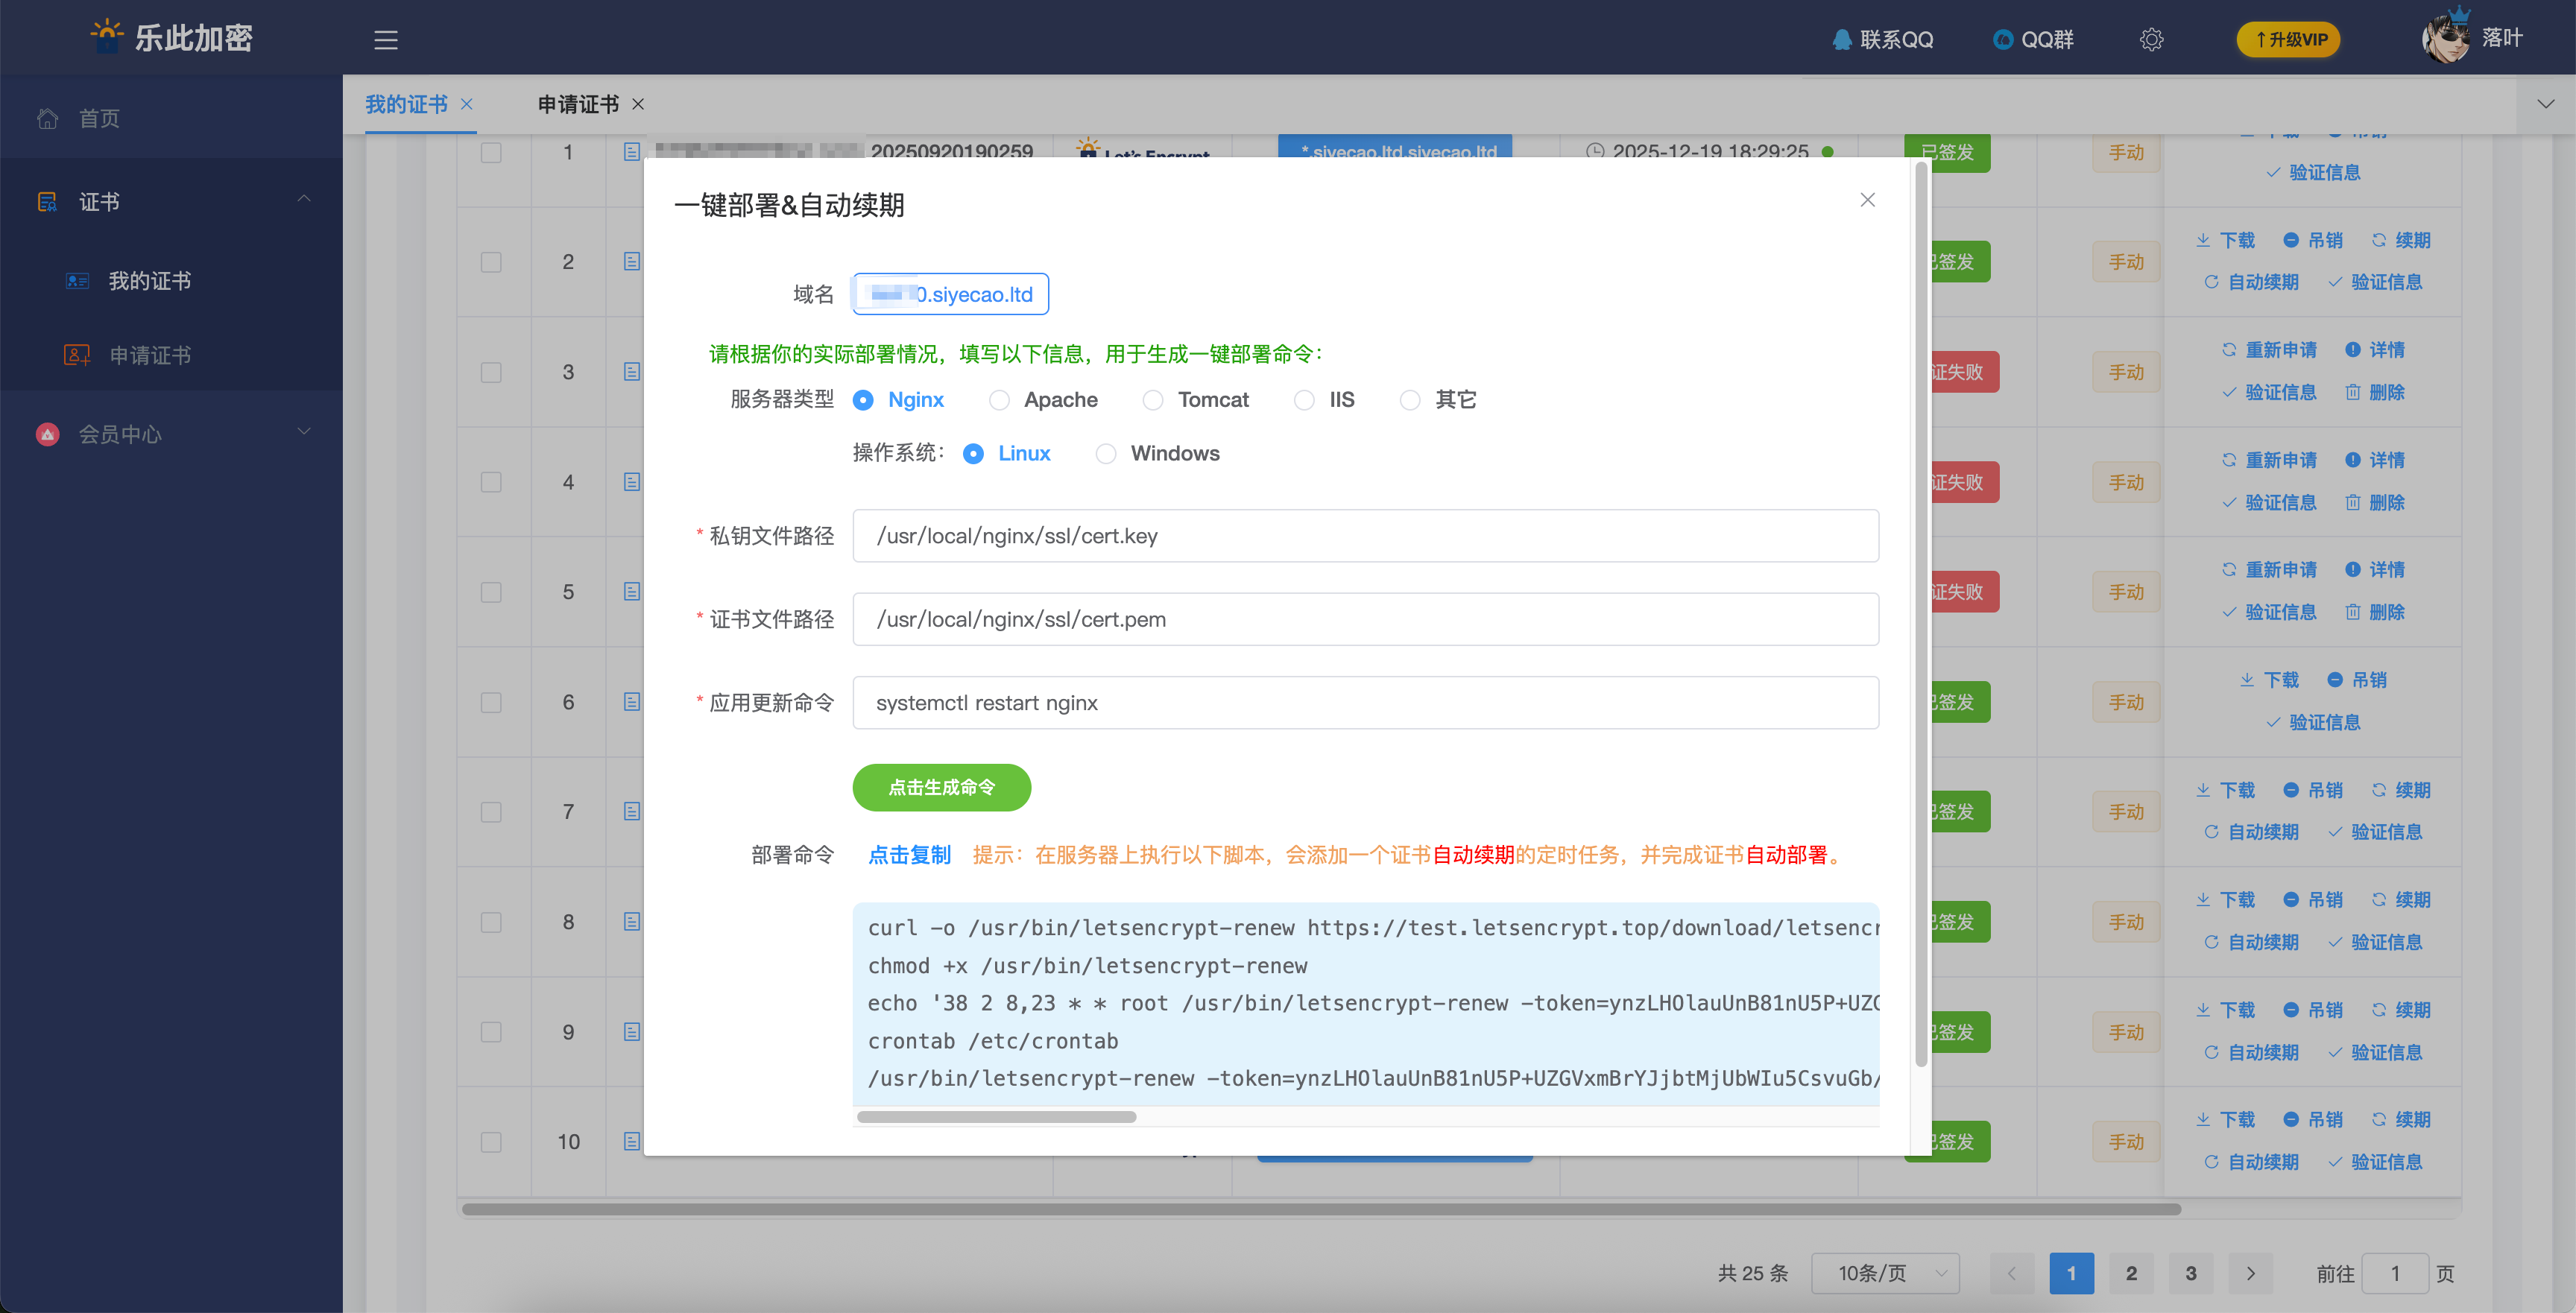This screenshot has height=1313, width=2576.
Task: Click the 应用更新命令 input field
Action: 1365,703
